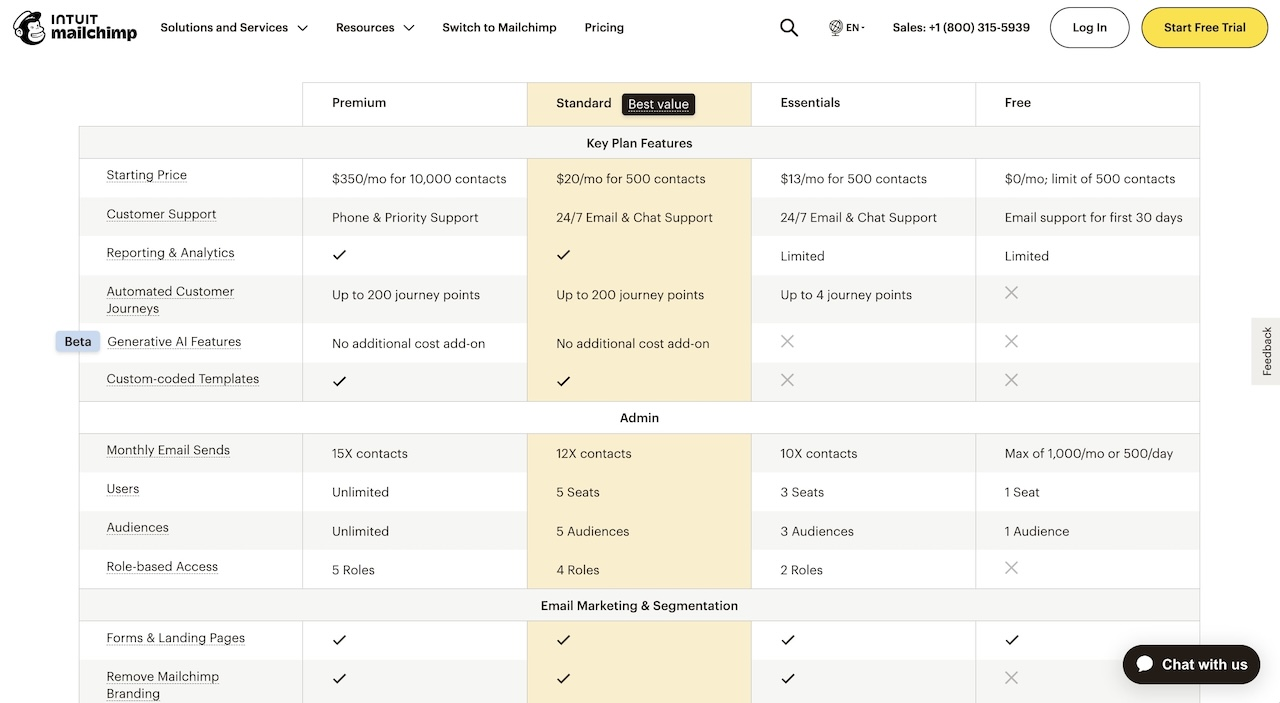Click the X in Free Role-based Access
This screenshot has height=703, width=1280.
(1011, 568)
